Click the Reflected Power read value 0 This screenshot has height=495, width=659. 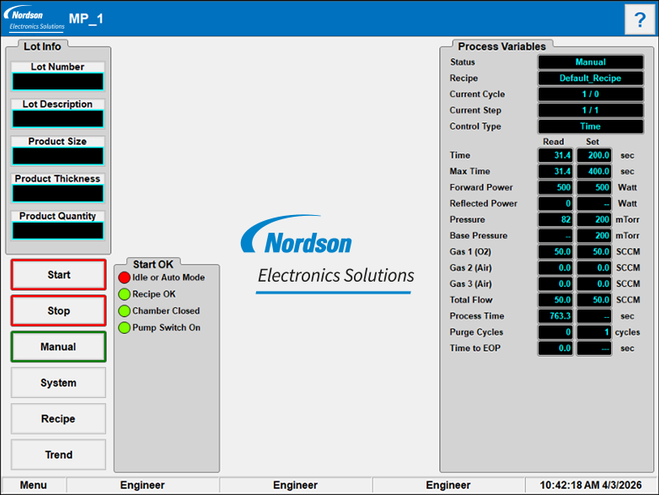coord(556,203)
